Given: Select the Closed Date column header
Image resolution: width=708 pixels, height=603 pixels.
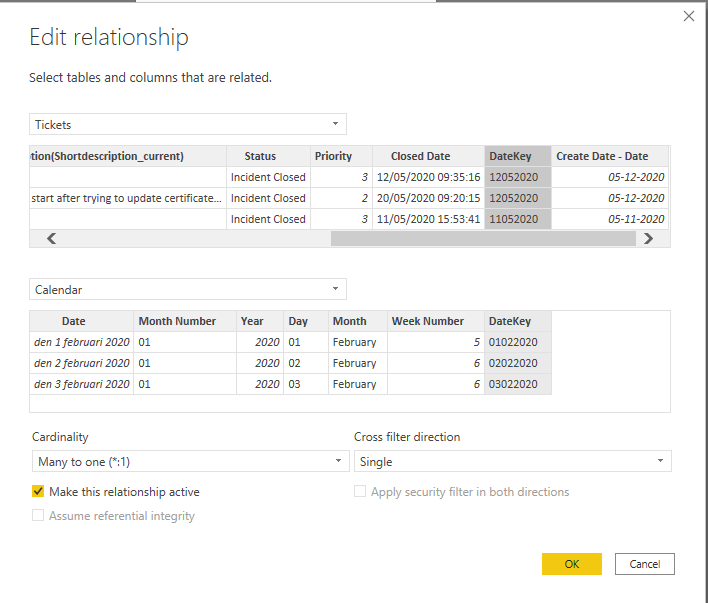Looking at the screenshot, I should (429, 156).
